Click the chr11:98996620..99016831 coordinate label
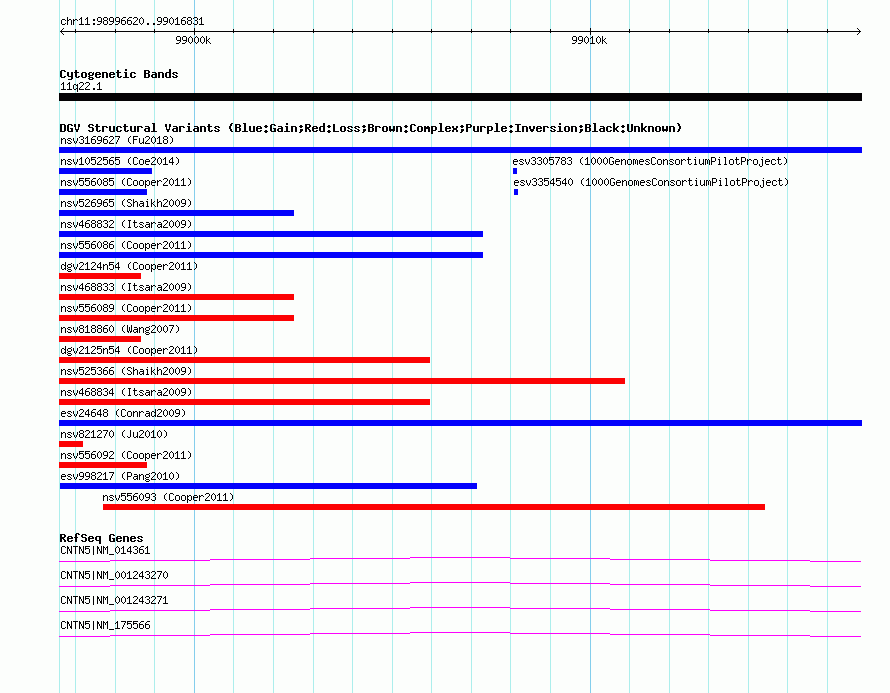The image size is (890, 693). [x=132, y=21]
